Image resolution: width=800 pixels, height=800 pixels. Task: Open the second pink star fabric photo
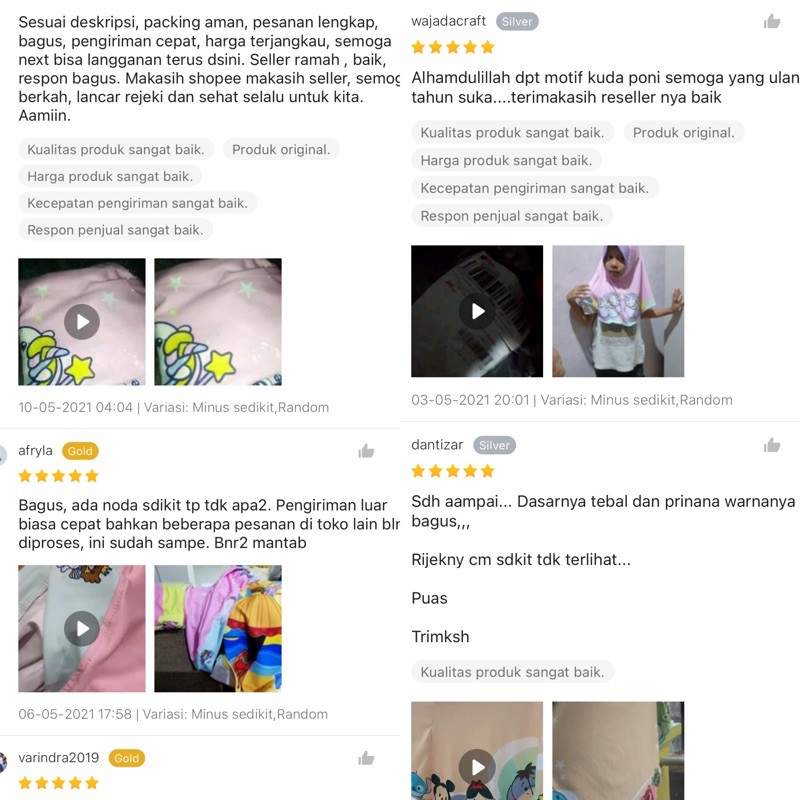[x=218, y=322]
